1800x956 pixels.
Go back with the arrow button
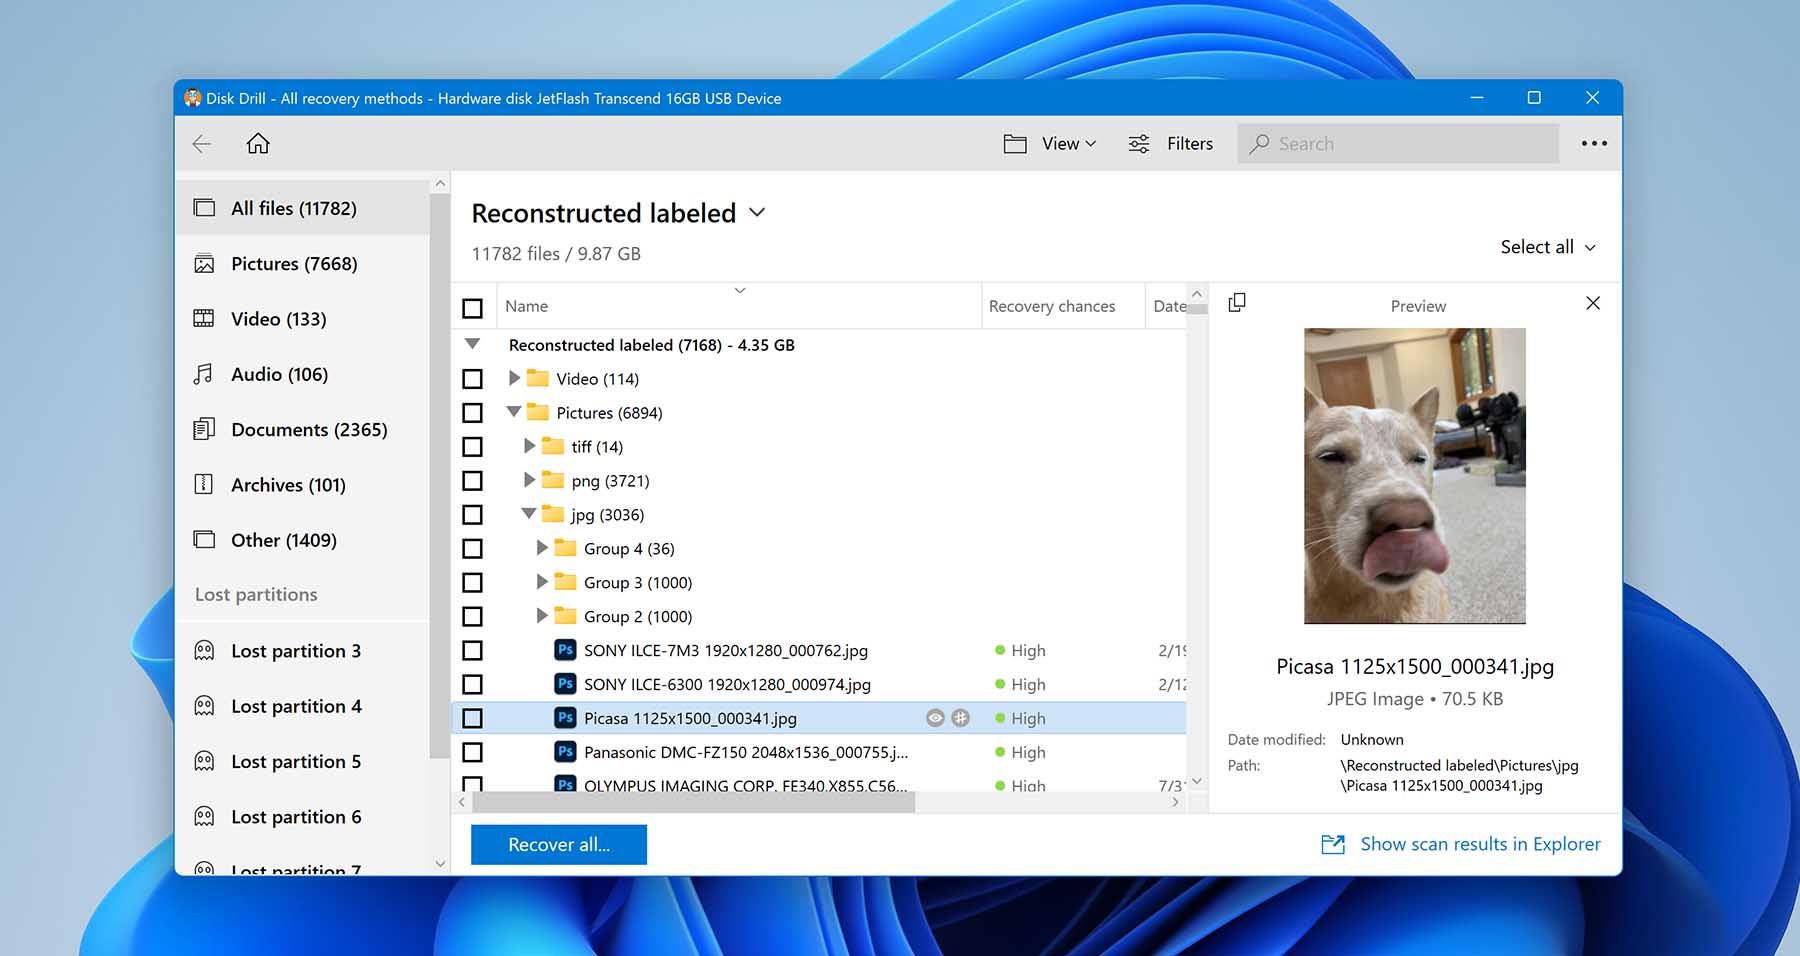pyautogui.click(x=202, y=144)
